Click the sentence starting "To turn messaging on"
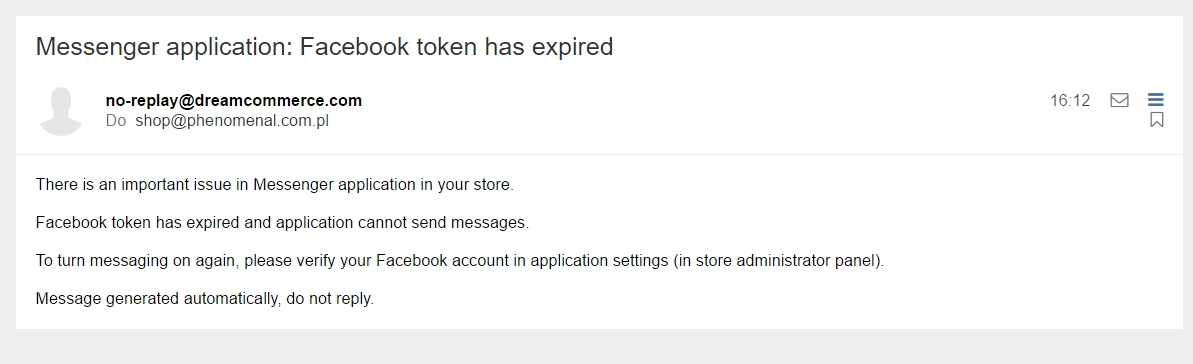 [x=460, y=260]
